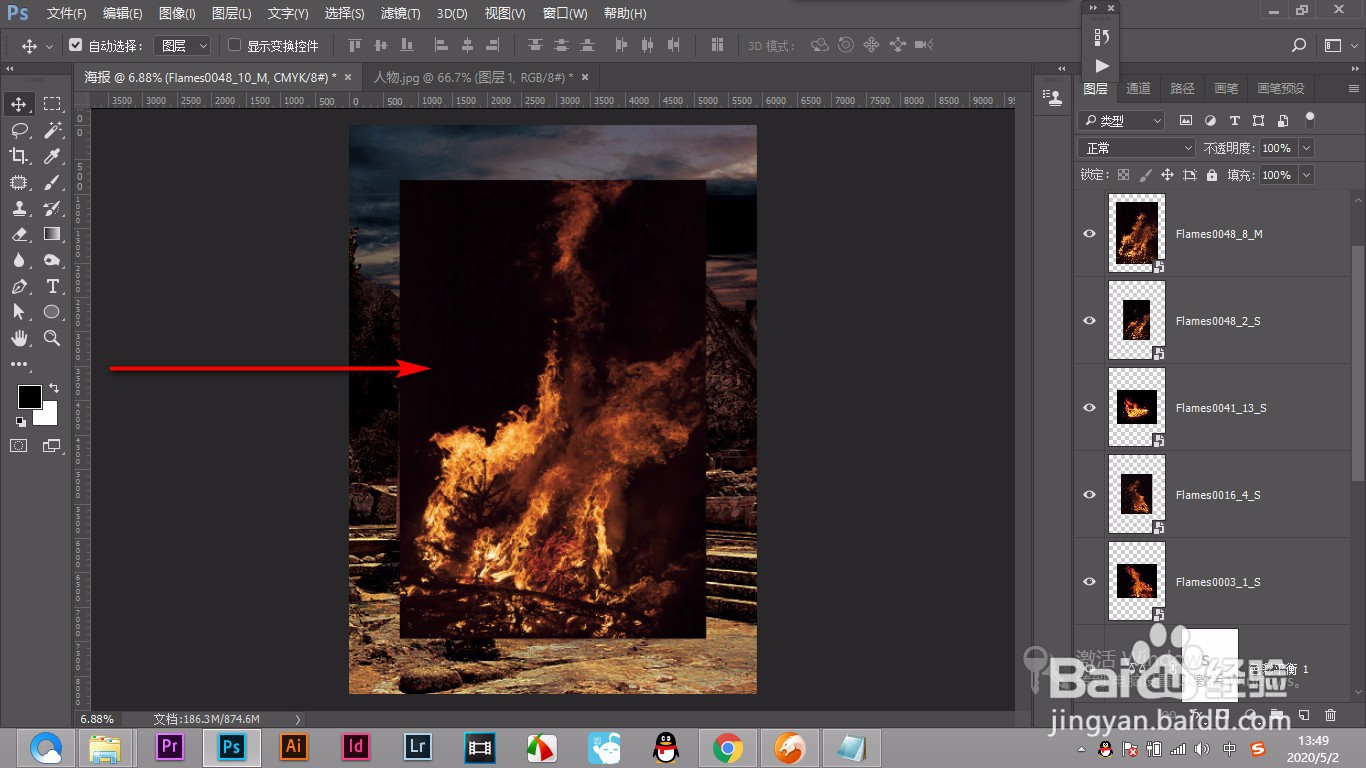Screen dimensions: 1366x768
Task: Select the Eraser tool
Action: point(19,234)
